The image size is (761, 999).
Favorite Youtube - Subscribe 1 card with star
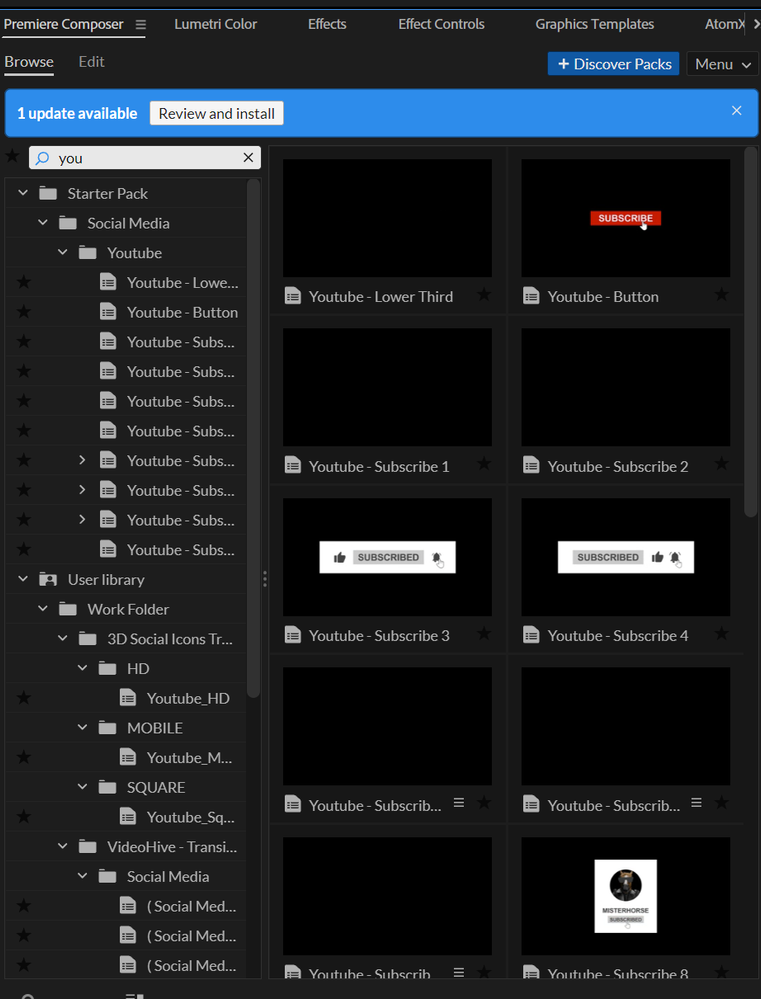[x=484, y=464]
